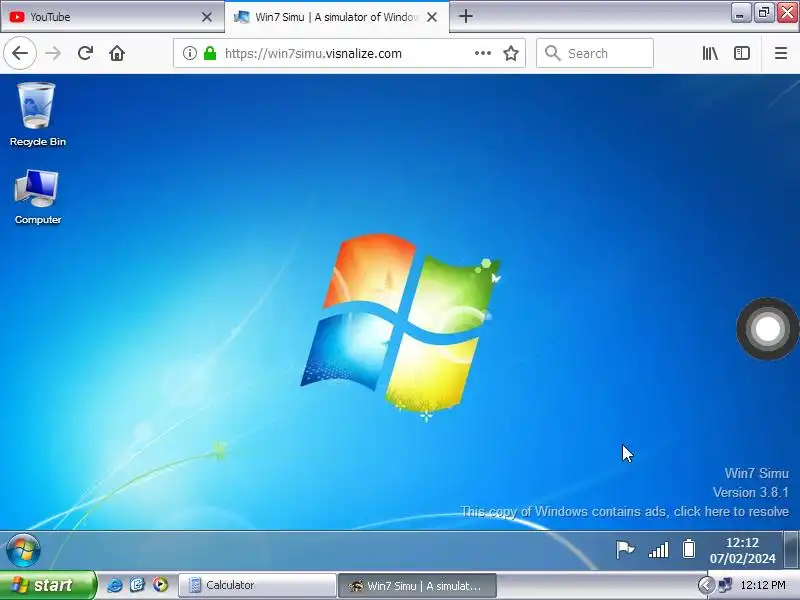Viewport: 800px width, 600px height.
Task: Switch to the Calculator taskbar button
Action: coord(257,585)
